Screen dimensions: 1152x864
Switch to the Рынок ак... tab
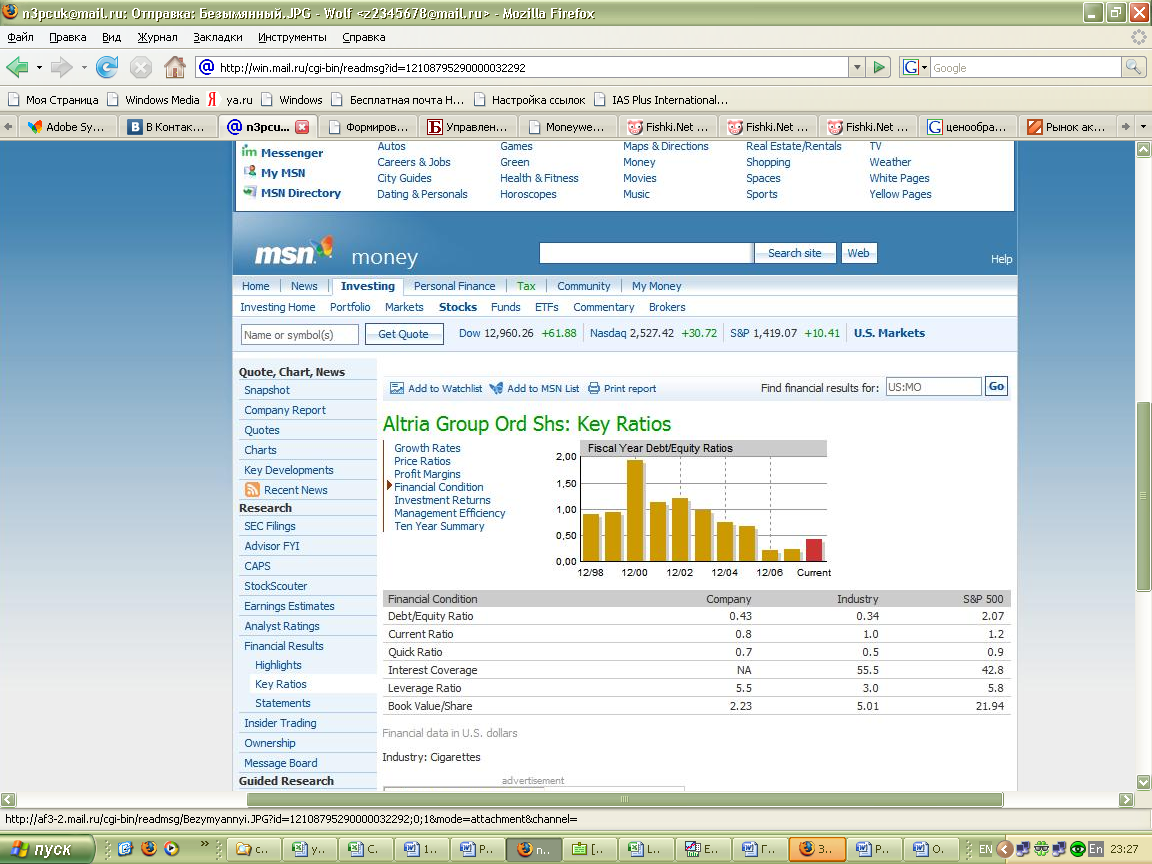pyautogui.click(x=1068, y=127)
